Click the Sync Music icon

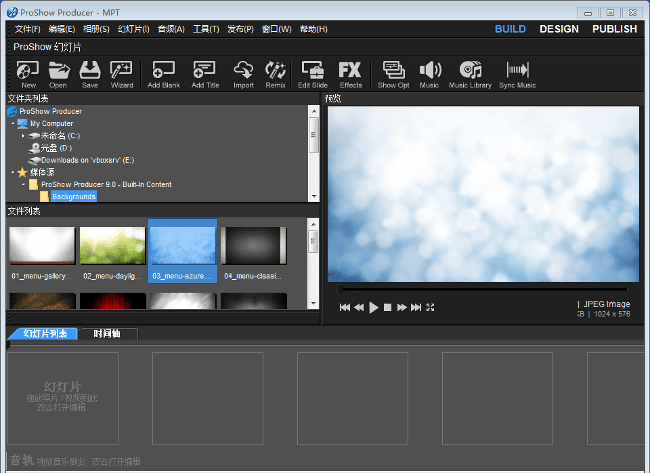[x=518, y=71]
